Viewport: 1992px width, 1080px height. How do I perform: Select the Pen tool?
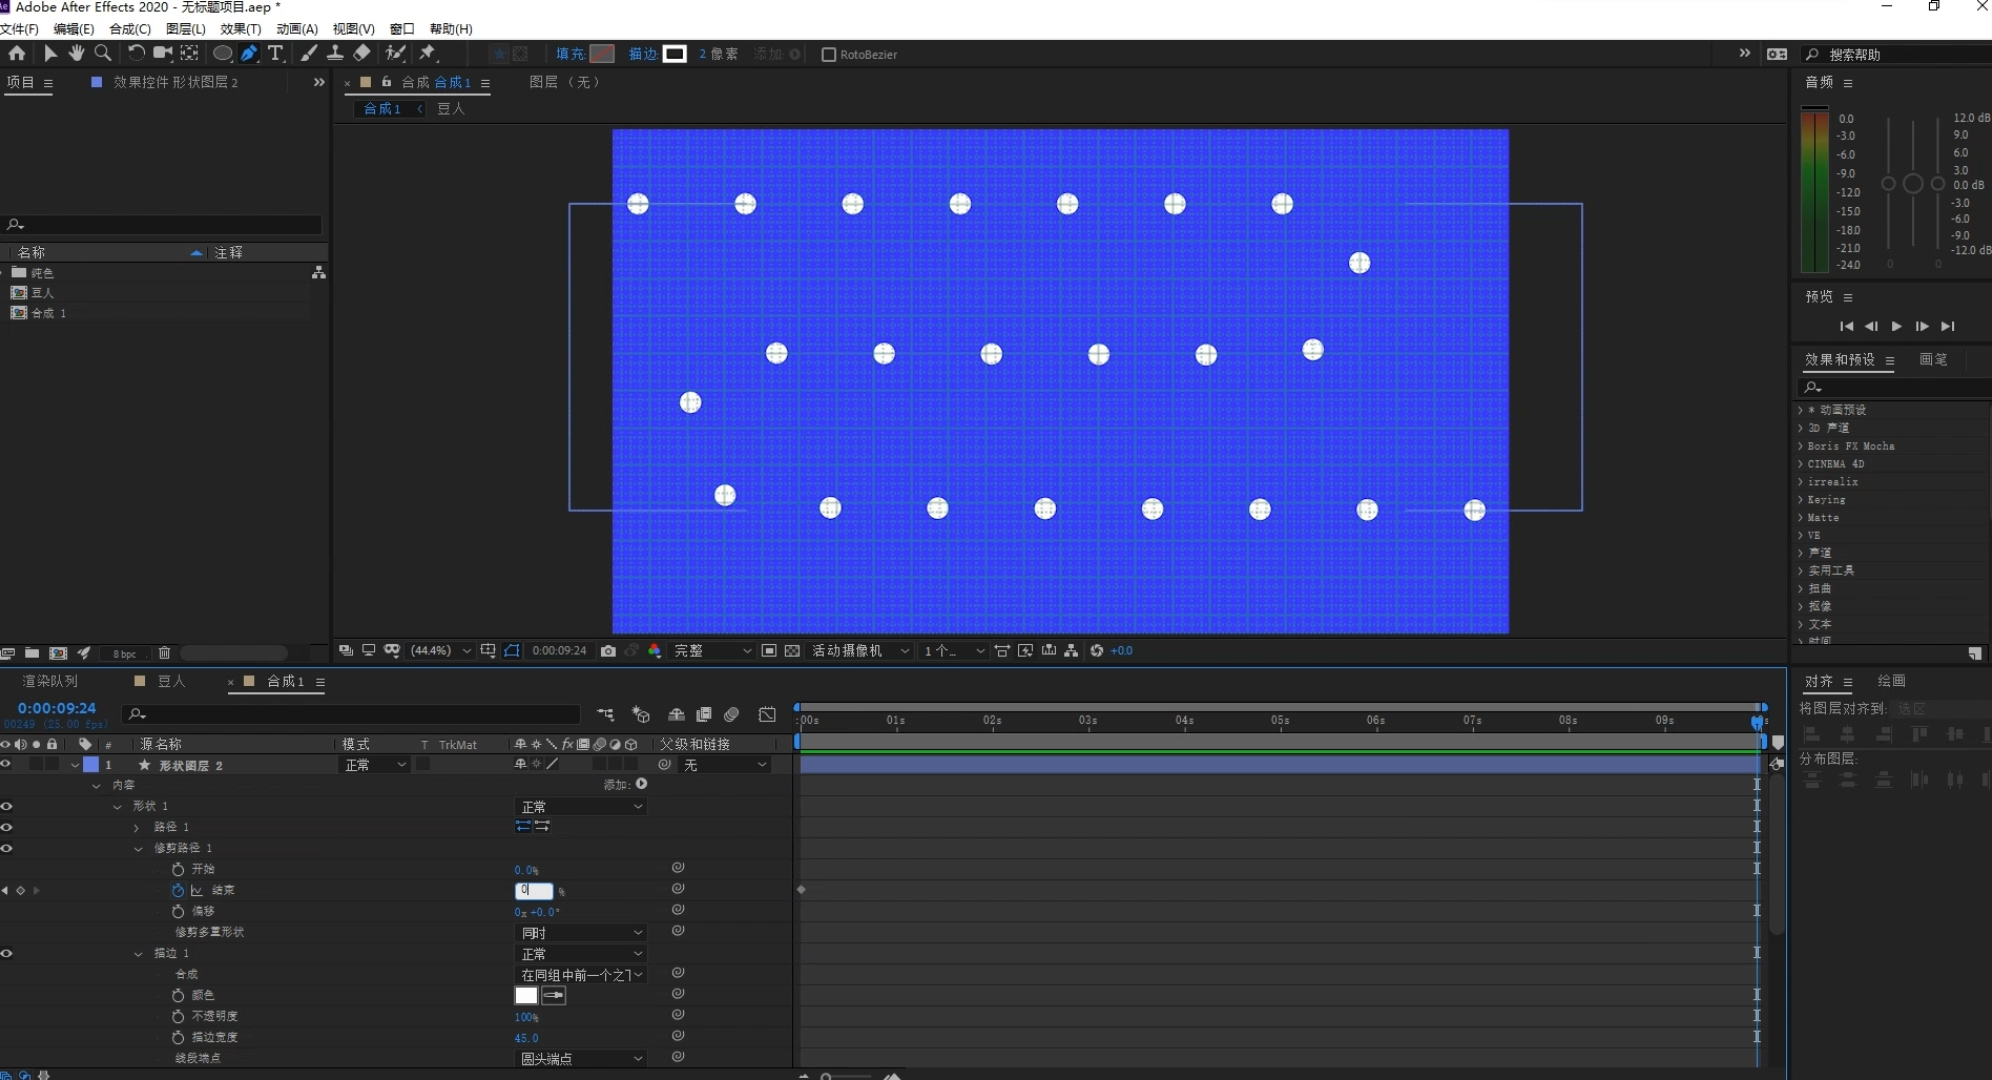(249, 53)
